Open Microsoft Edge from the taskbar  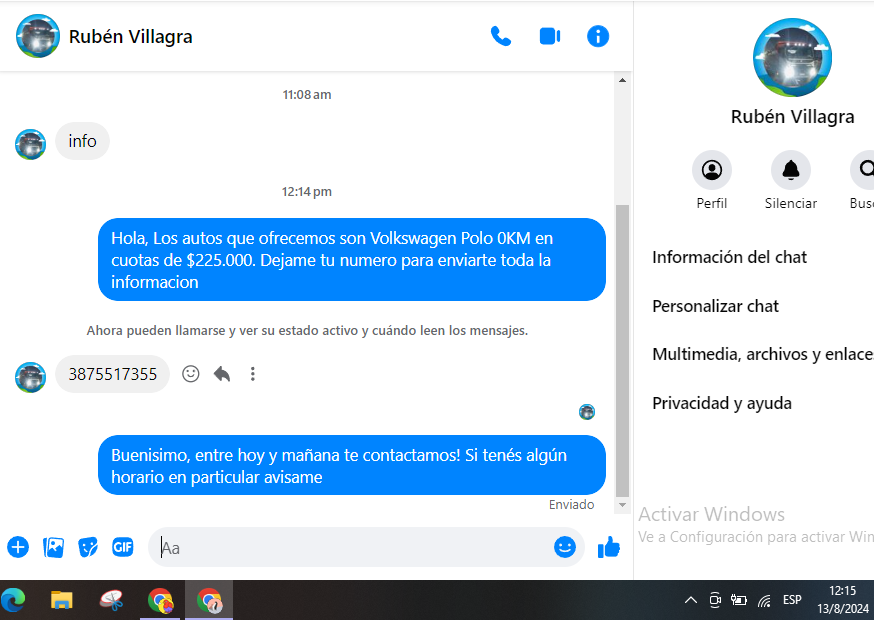click(x=13, y=600)
